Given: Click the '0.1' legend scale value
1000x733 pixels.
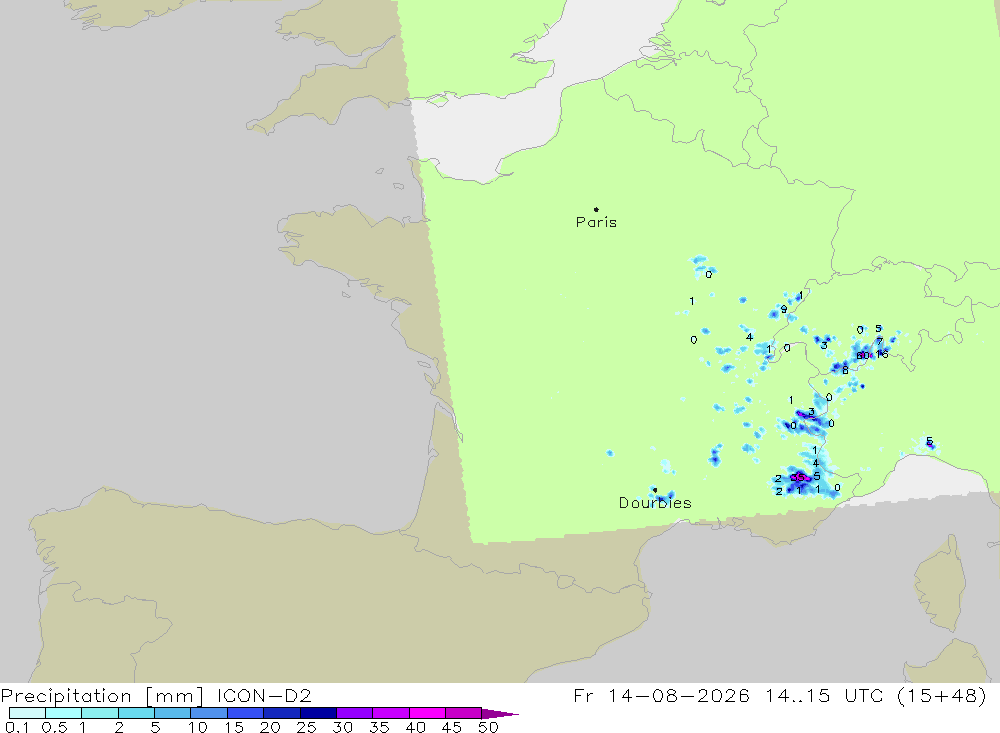Looking at the screenshot, I should (x=17, y=727).
